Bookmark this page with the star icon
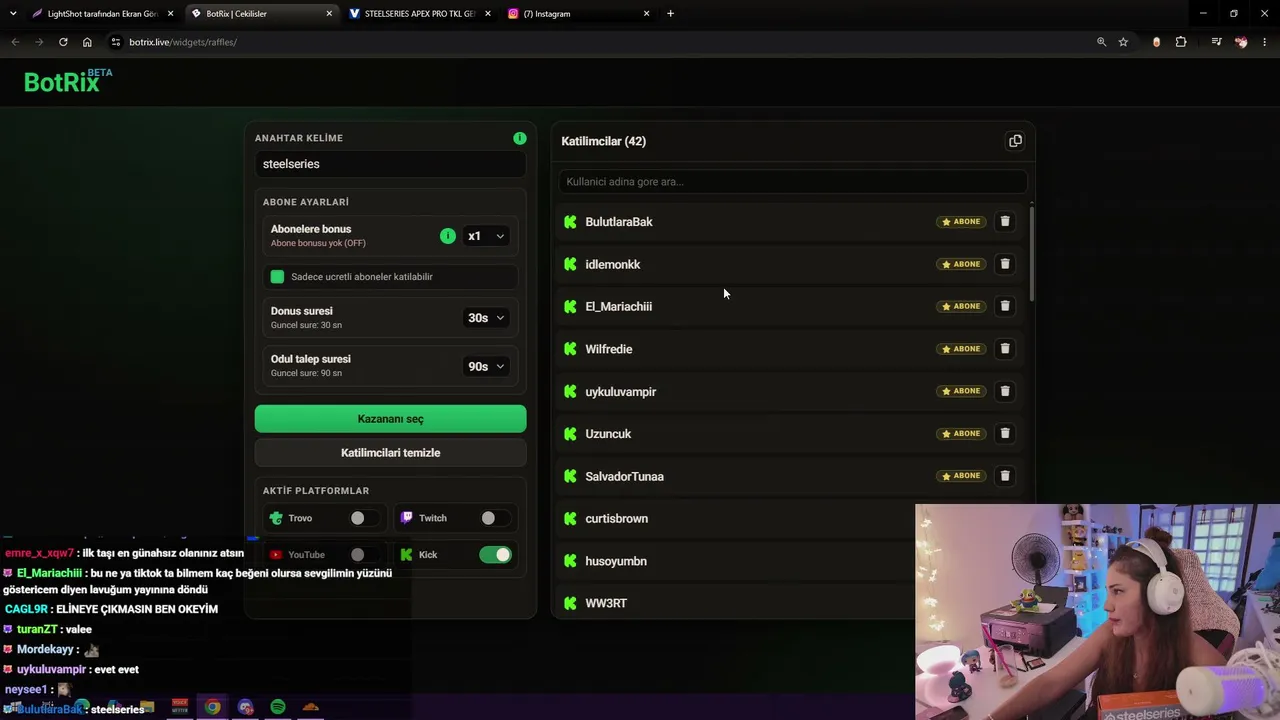The width and height of the screenshot is (1280, 720). [1123, 42]
